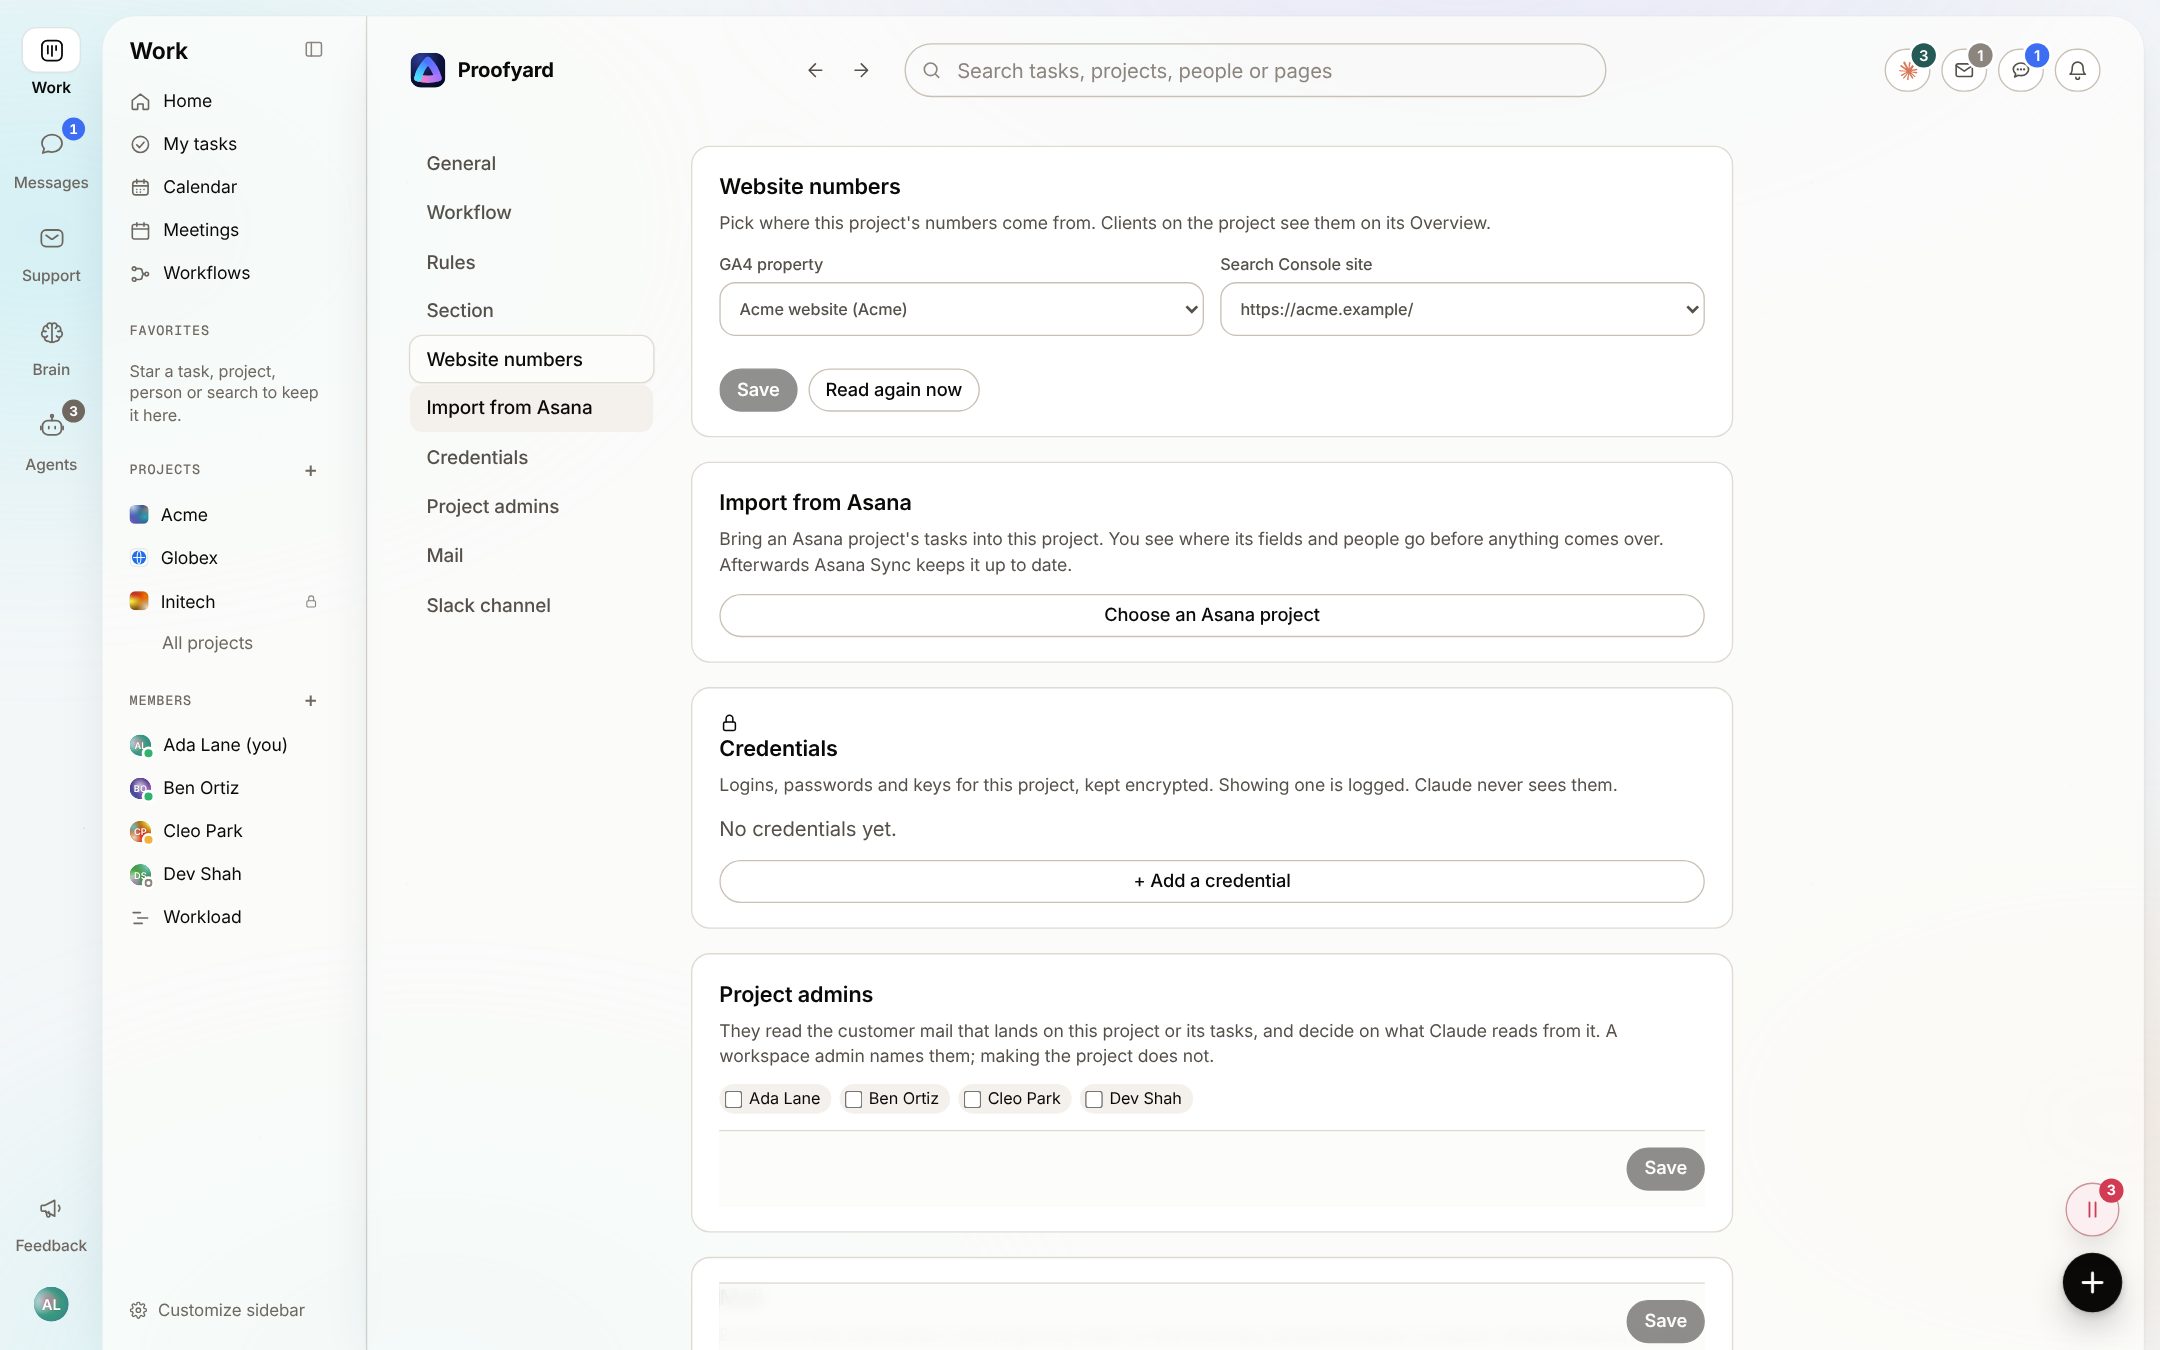Open the Search Console site dropdown
The width and height of the screenshot is (2160, 1350).
(x=1462, y=309)
